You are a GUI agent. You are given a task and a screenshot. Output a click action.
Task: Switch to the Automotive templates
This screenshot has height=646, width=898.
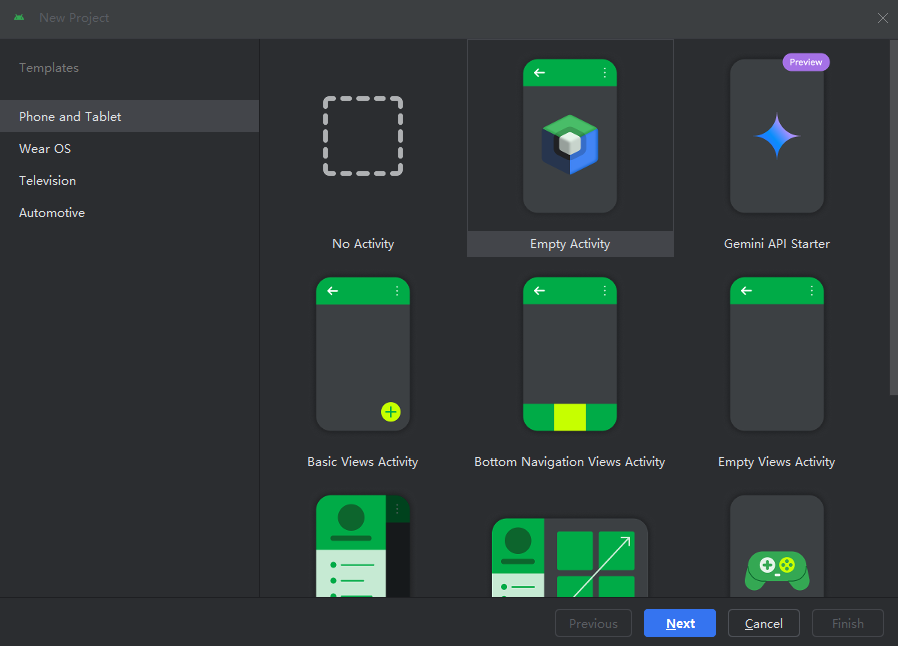(x=129, y=212)
